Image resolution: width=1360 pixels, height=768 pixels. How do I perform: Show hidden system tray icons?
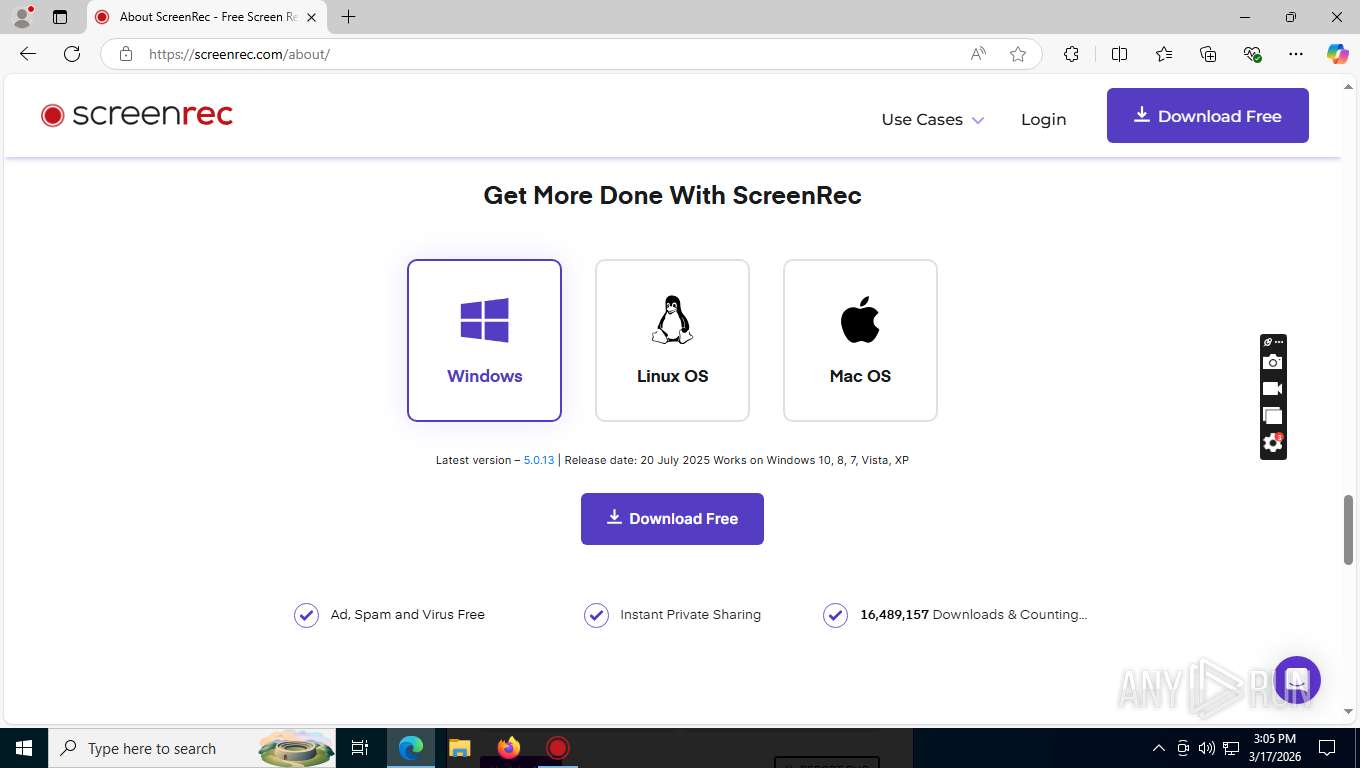coord(1159,748)
